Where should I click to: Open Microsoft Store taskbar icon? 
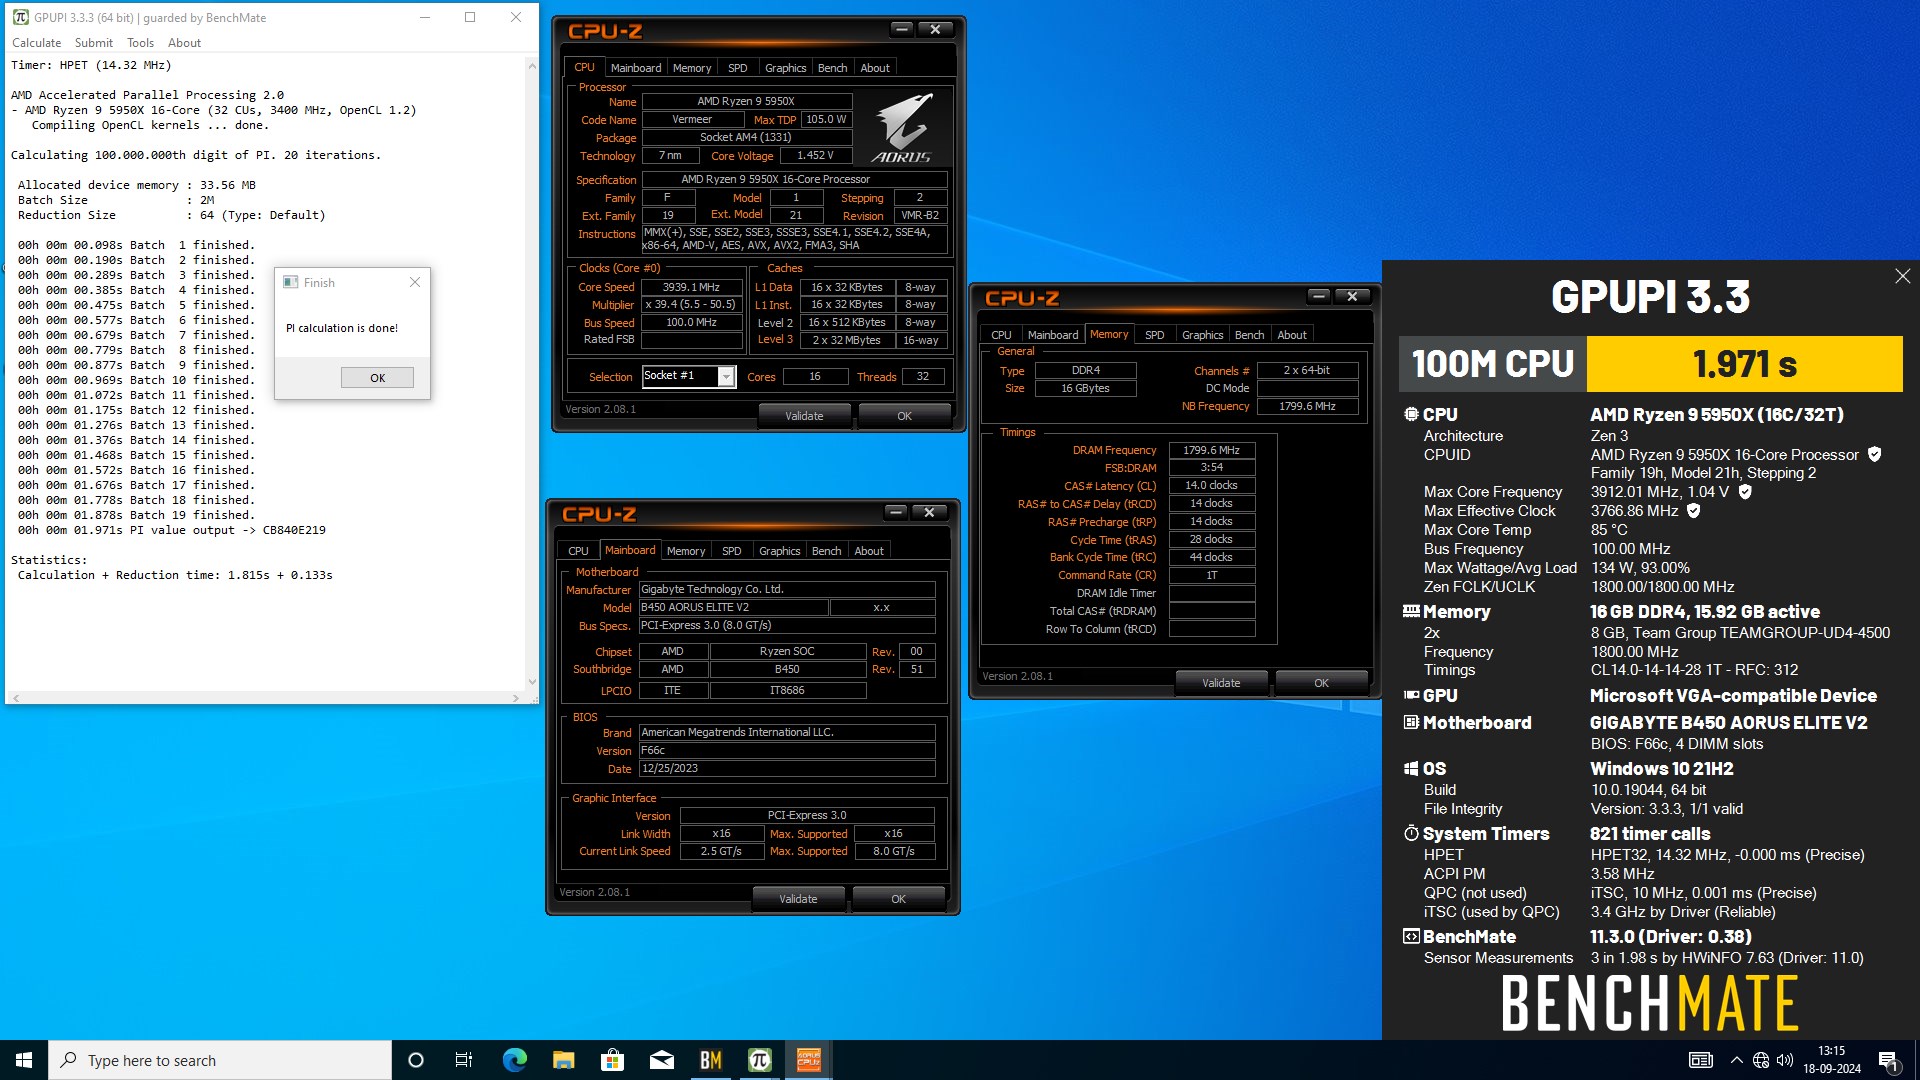pyautogui.click(x=612, y=1060)
